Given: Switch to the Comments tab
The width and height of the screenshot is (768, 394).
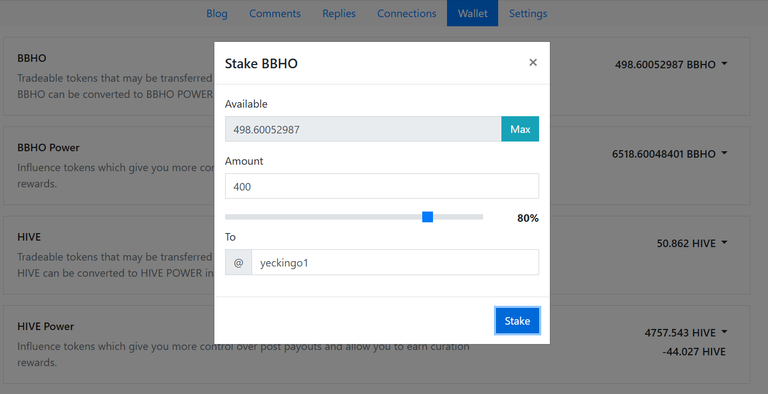Looking at the screenshot, I should point(275,13).
